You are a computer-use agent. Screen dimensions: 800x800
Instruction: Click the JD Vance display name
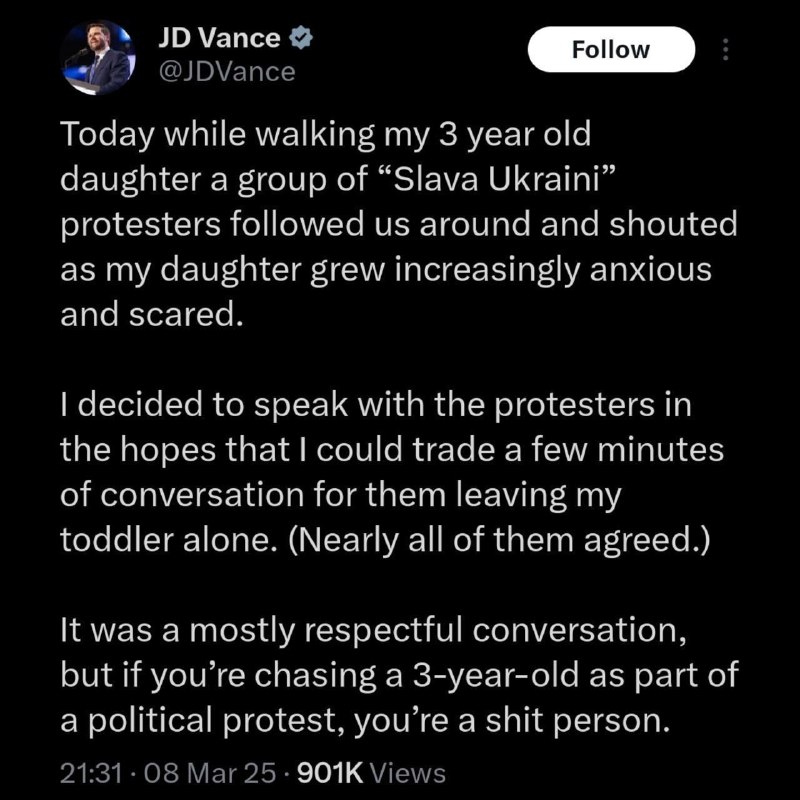click(x=219, y=38)
